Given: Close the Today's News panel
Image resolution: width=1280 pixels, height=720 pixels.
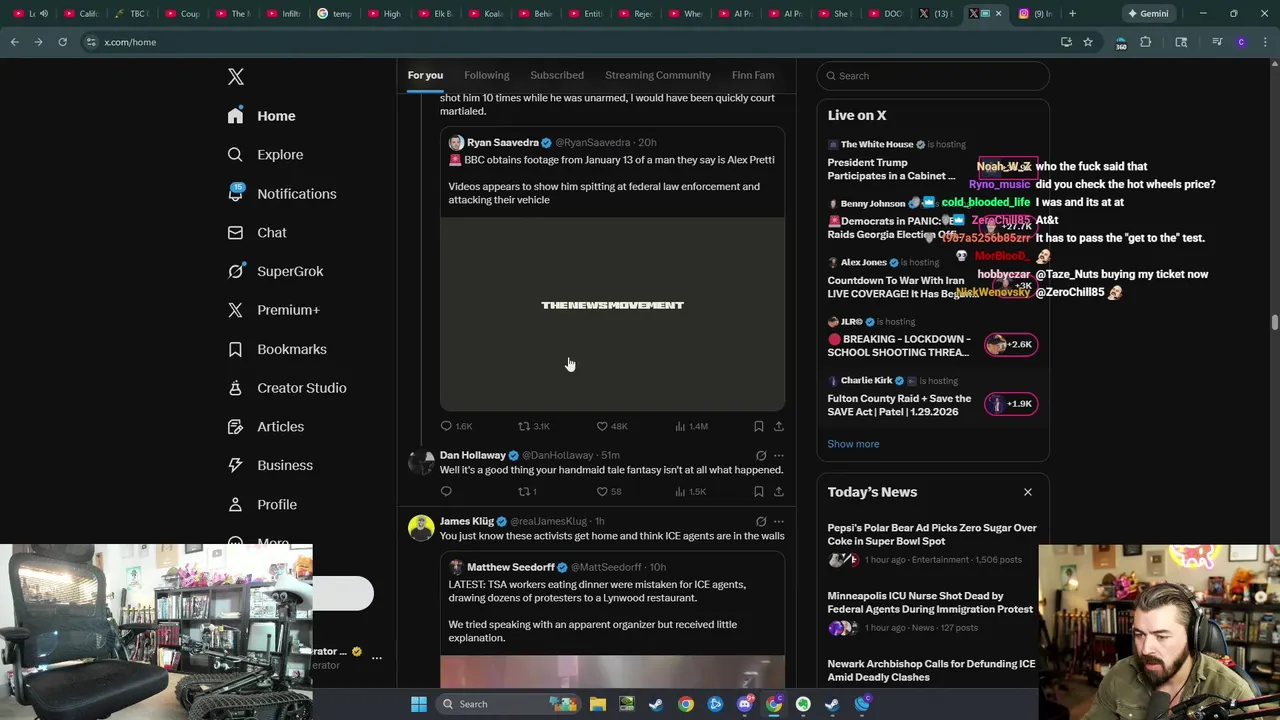Looking at the screenshot, I should [x=1027, y=492].
